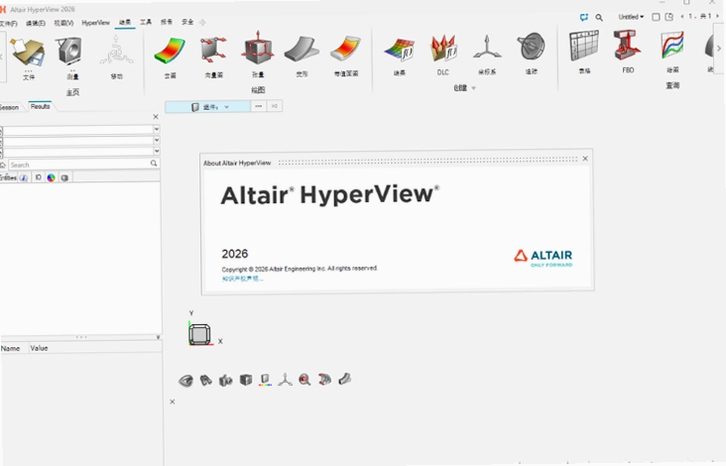Click the grey cube column icon in the browser
The width and height of the screenshot is (726, 466).
coord(64,177)
